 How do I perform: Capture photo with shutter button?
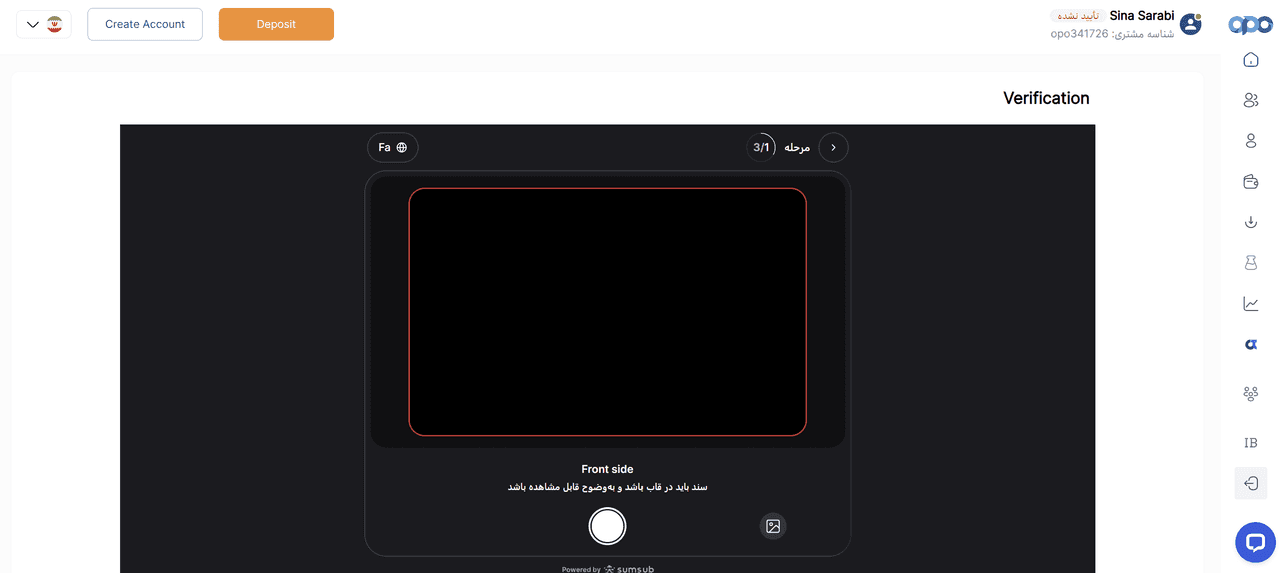coord(607,526)
